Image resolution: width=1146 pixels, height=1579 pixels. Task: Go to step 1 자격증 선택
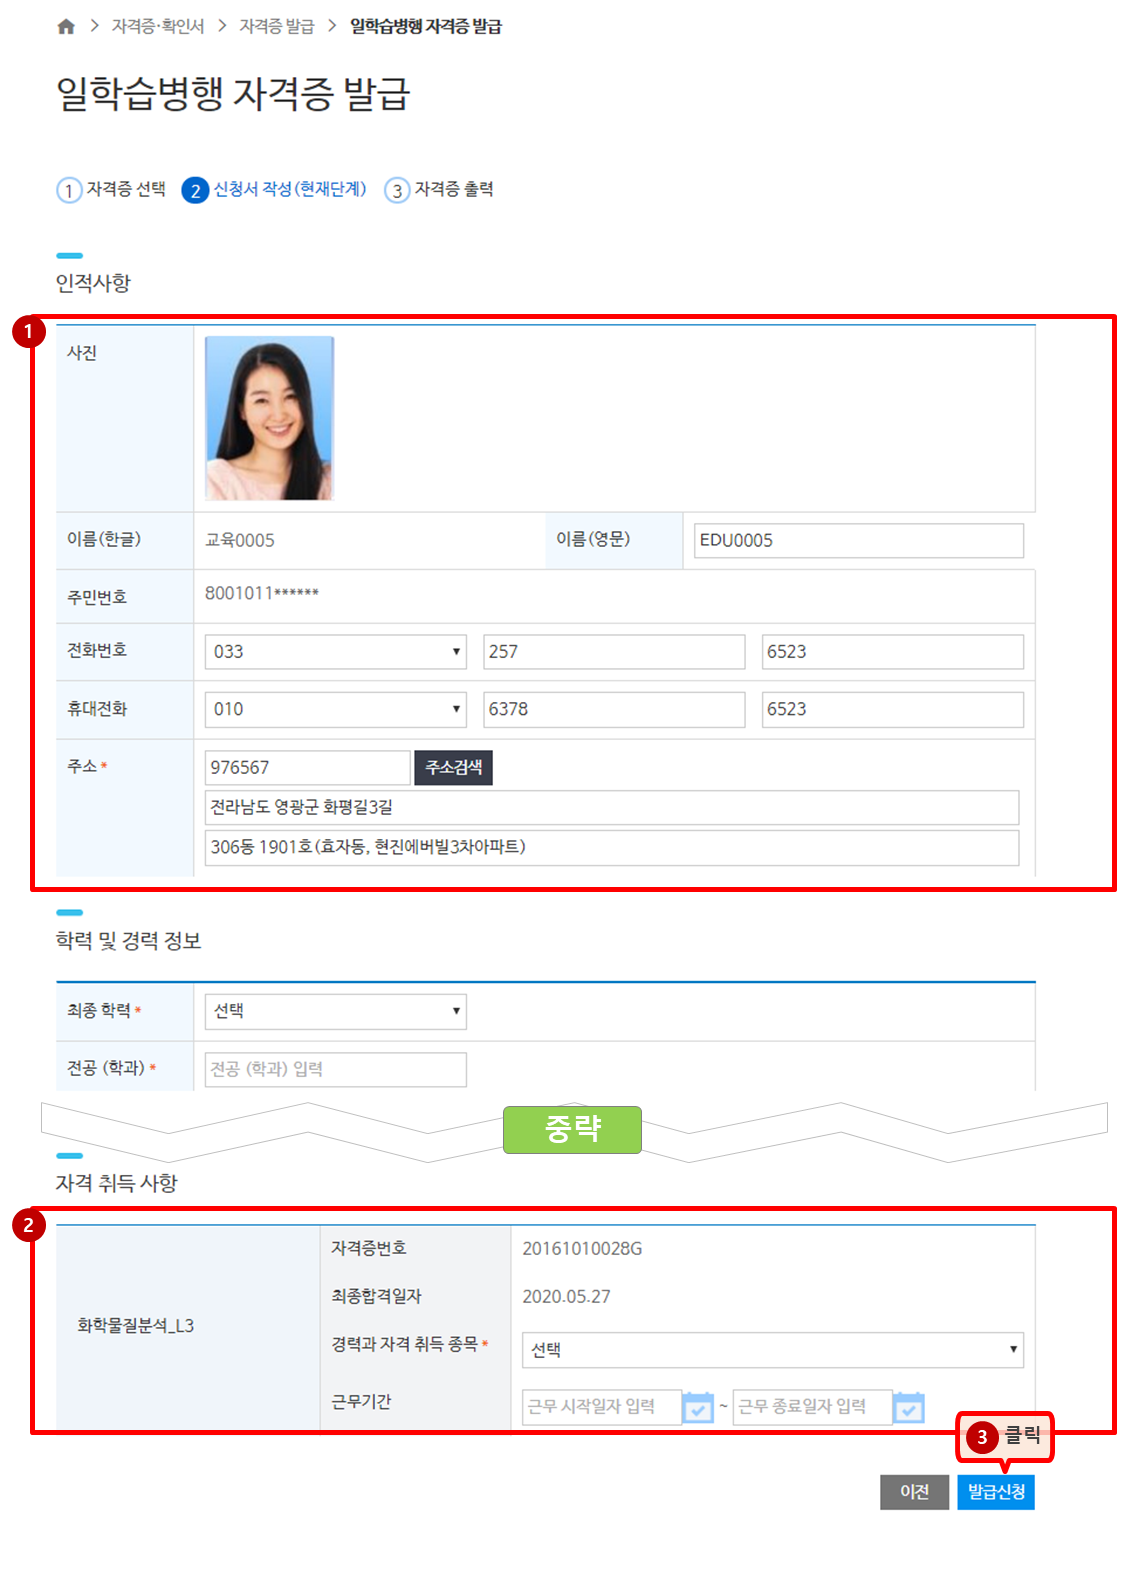coord(111,189)
